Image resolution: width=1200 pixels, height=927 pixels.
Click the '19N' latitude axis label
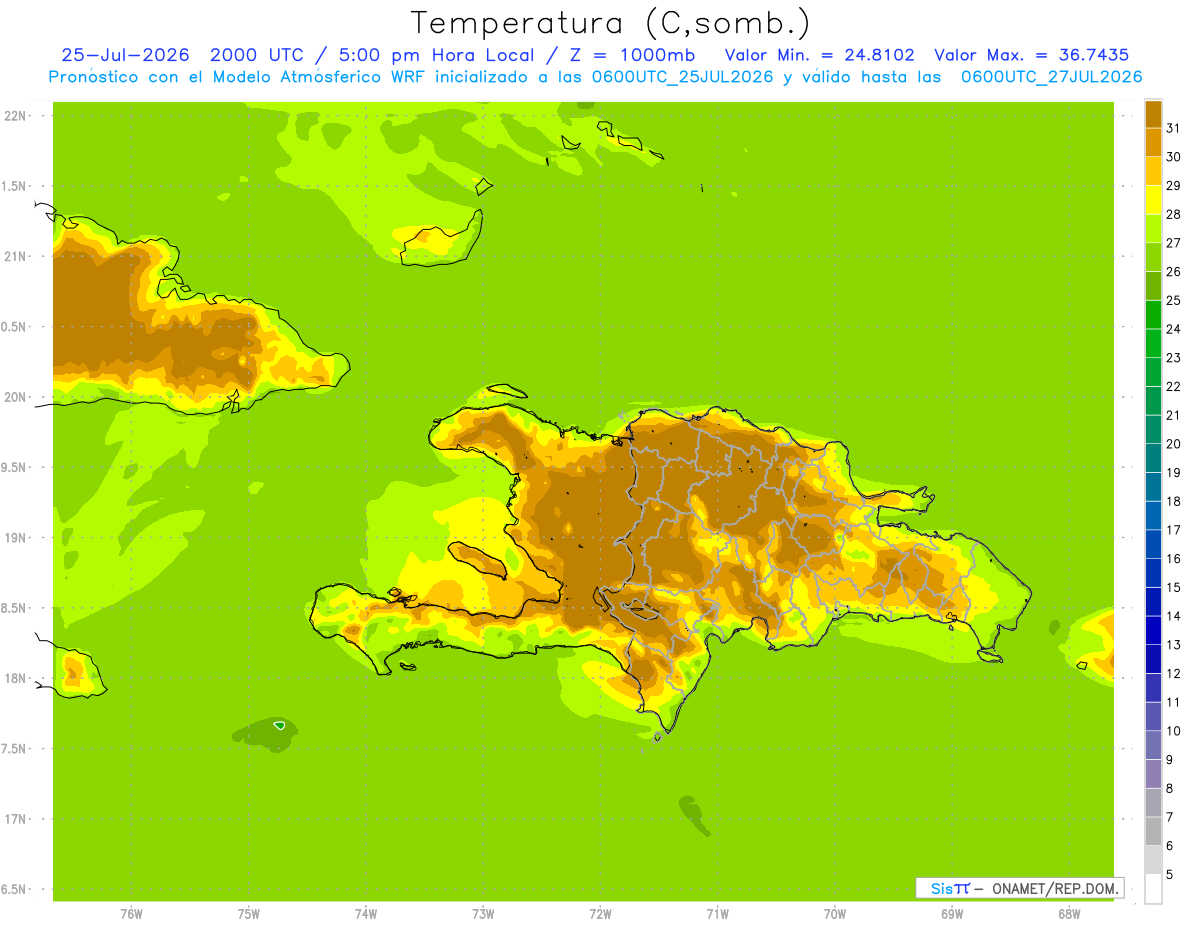coord(16,538)
